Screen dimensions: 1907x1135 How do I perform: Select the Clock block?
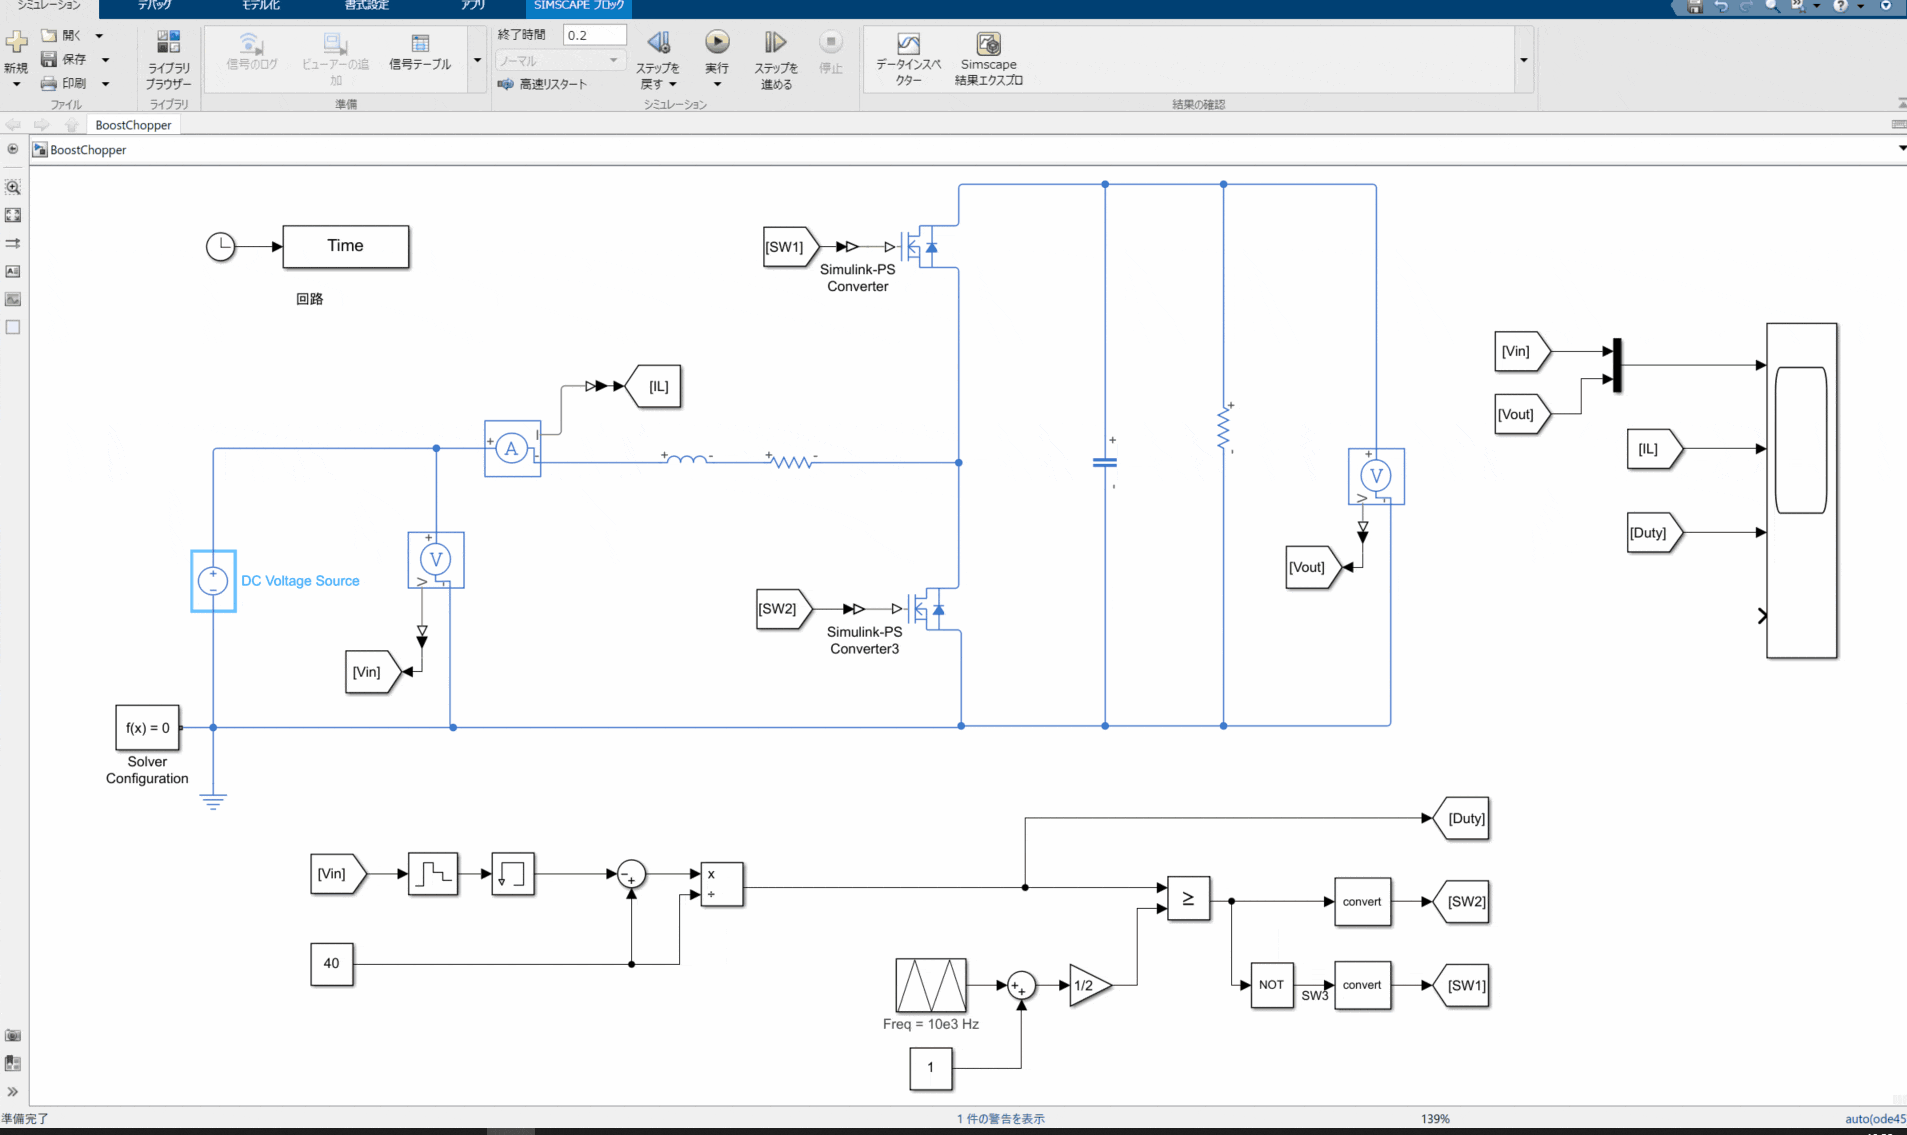pyautogui.click(x=220, y=246)
